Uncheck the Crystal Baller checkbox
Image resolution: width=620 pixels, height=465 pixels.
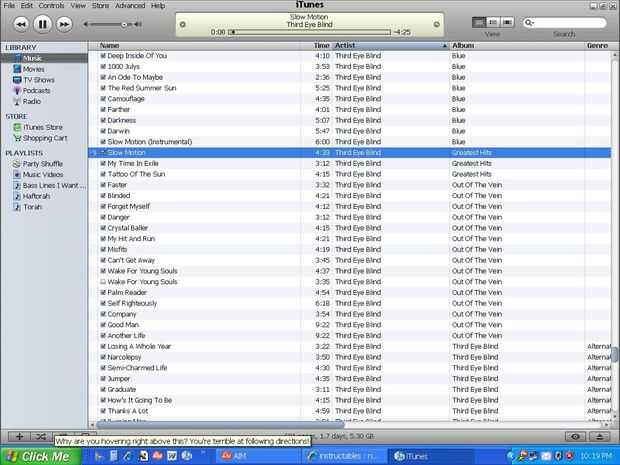(103, 228)
